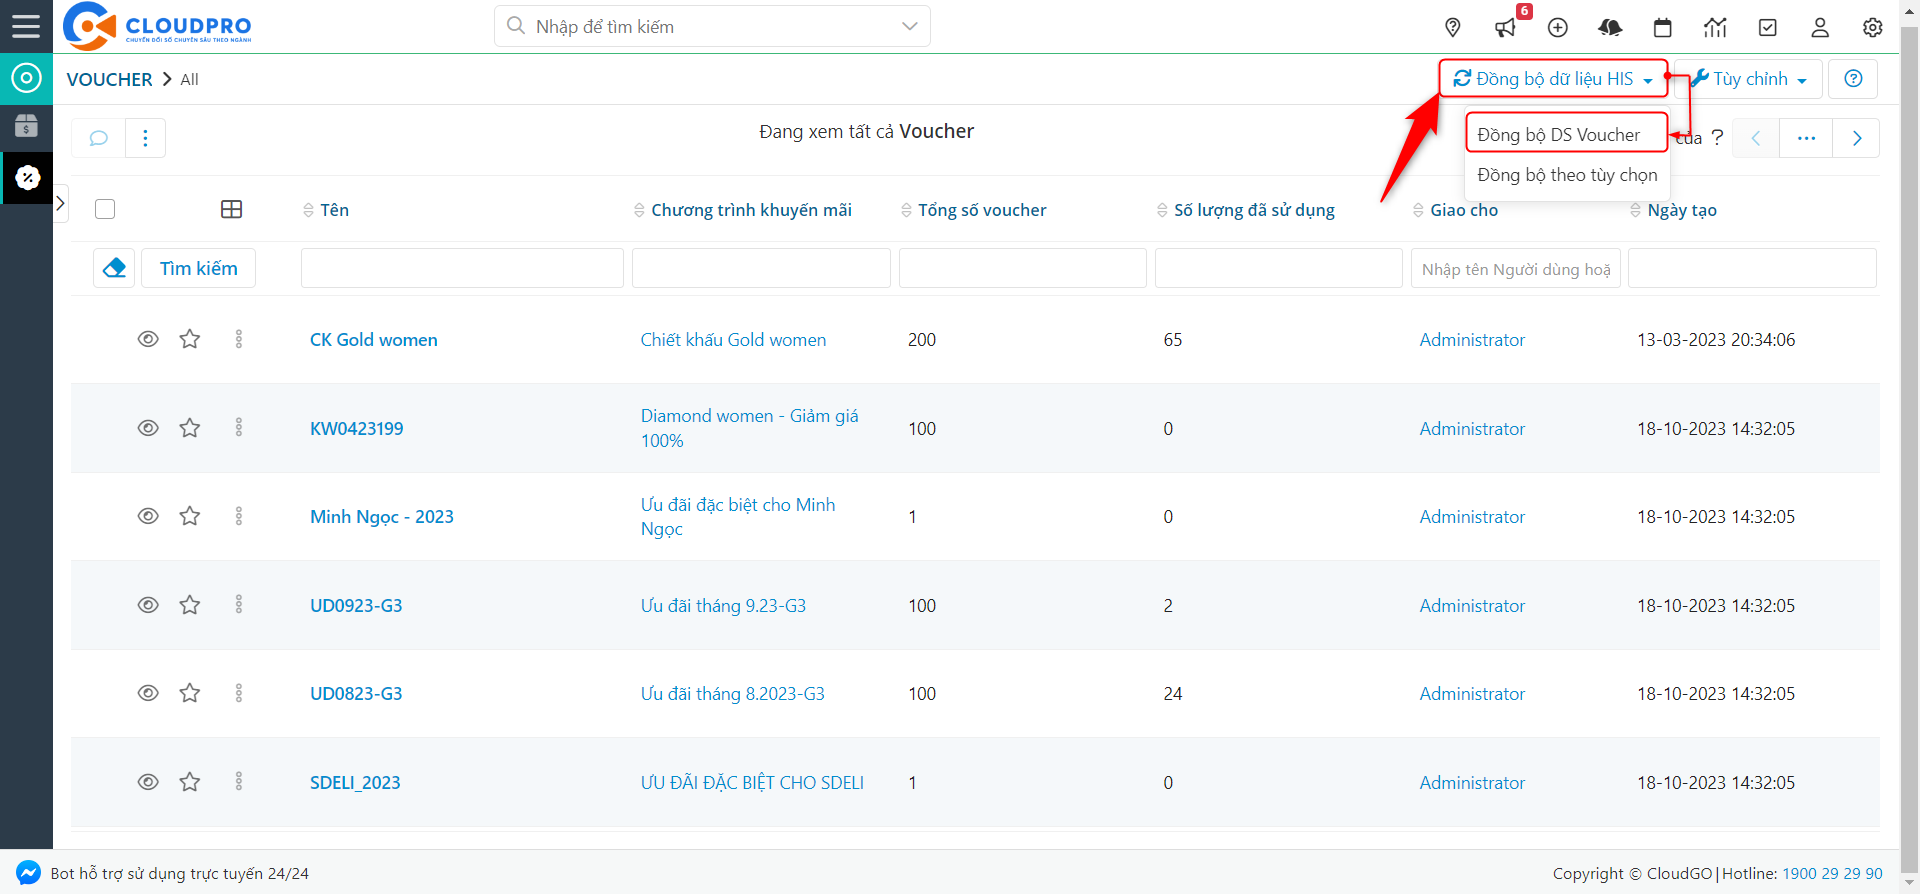Click the Ngày tạo filter input

[x=1752, y=268]
